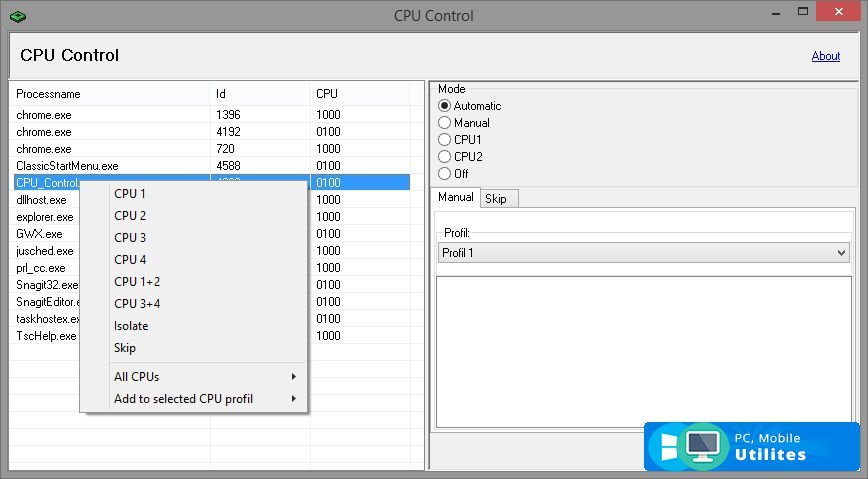Viewport: 868px width, 479px height.
Task: Choose CPU 2 in context menu
Action: [x=193, y=216]
